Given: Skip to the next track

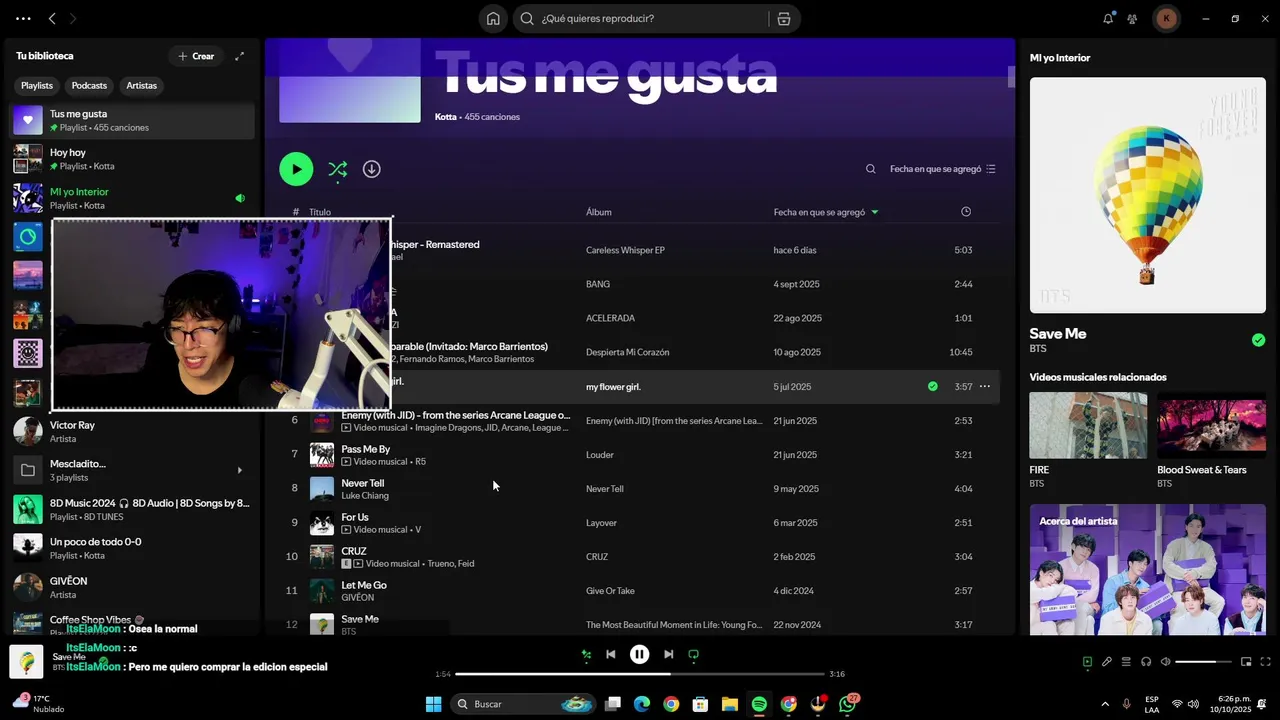Looking at the screenshot, I should coord(669,654).
